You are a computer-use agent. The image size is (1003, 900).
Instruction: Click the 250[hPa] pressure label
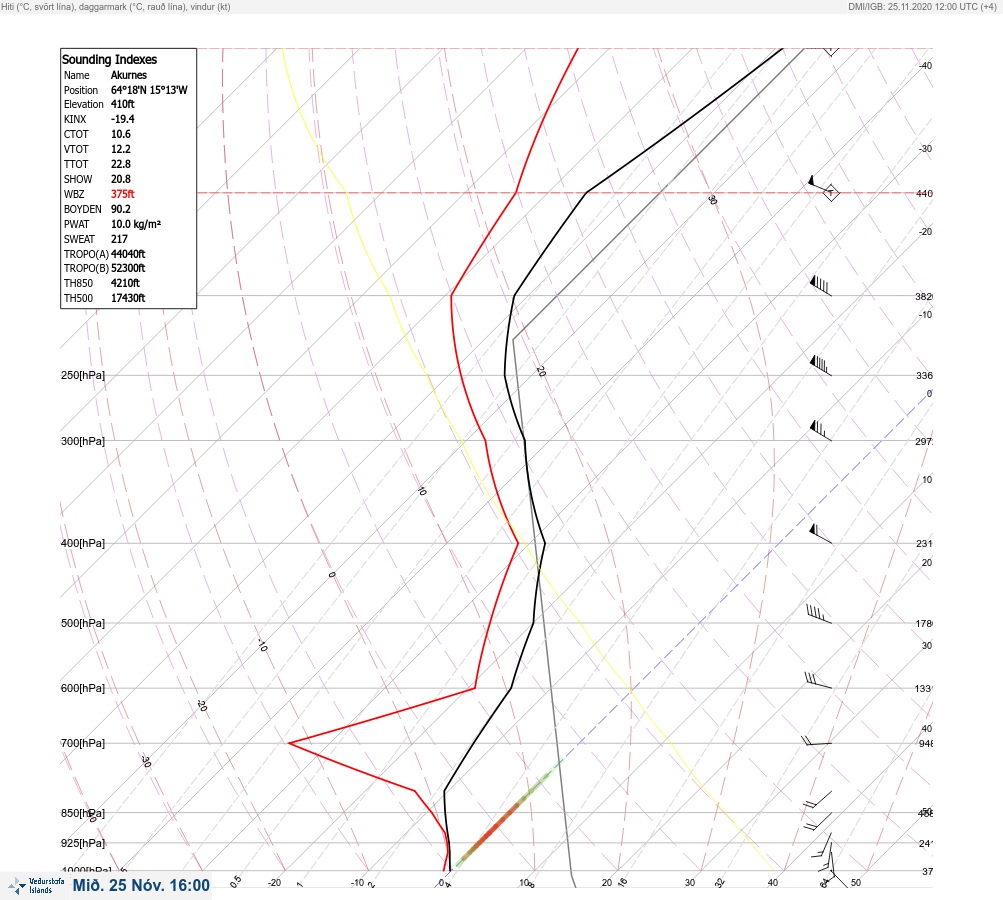click(83, 375)
